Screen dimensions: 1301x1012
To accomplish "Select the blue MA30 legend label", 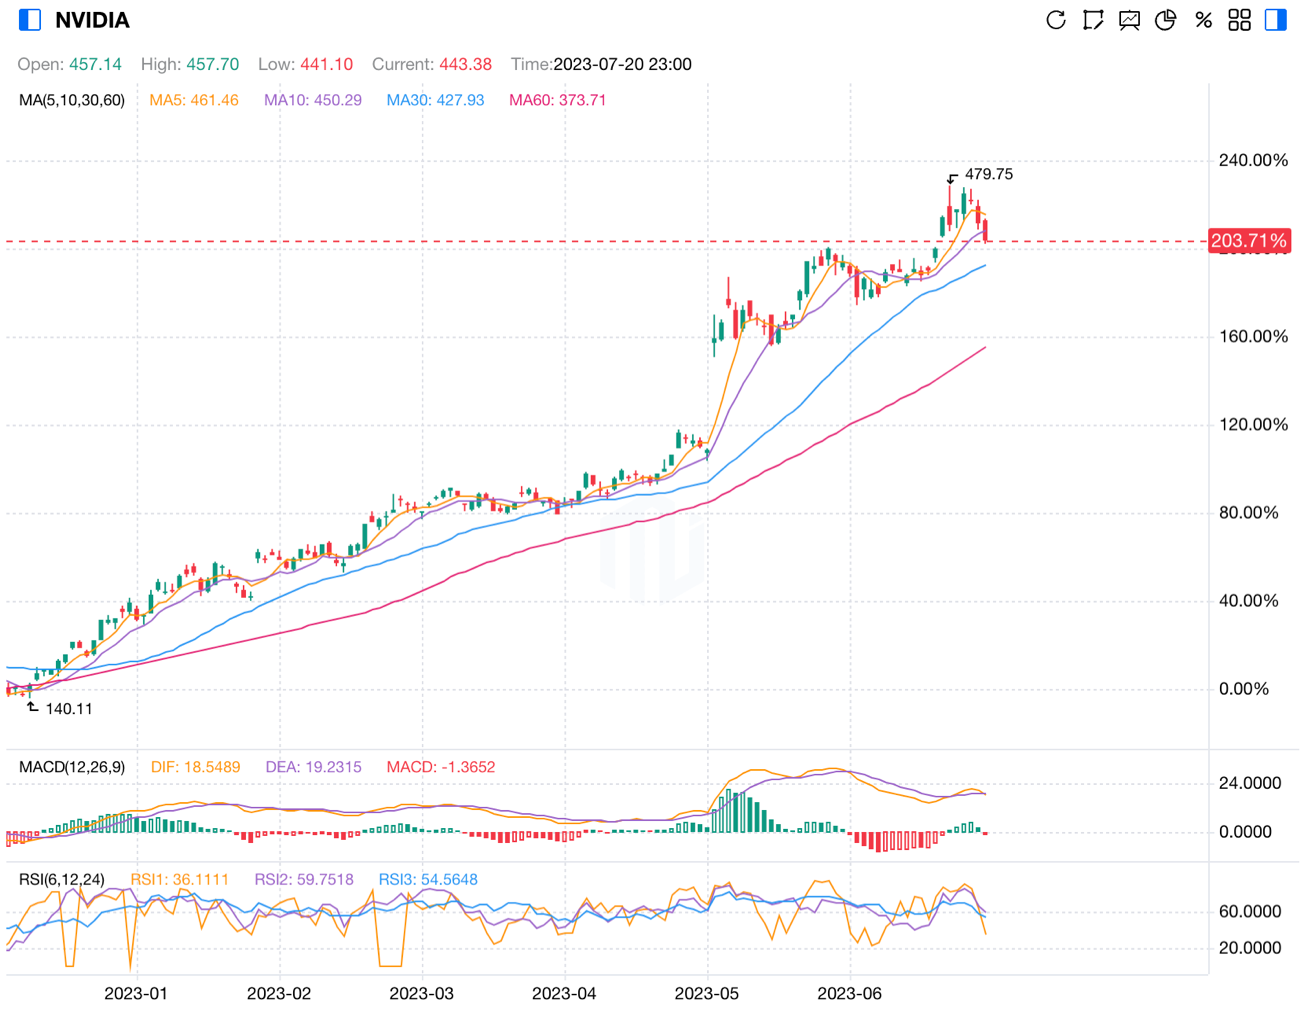I will pyautogui.click(x=435, y=100).
